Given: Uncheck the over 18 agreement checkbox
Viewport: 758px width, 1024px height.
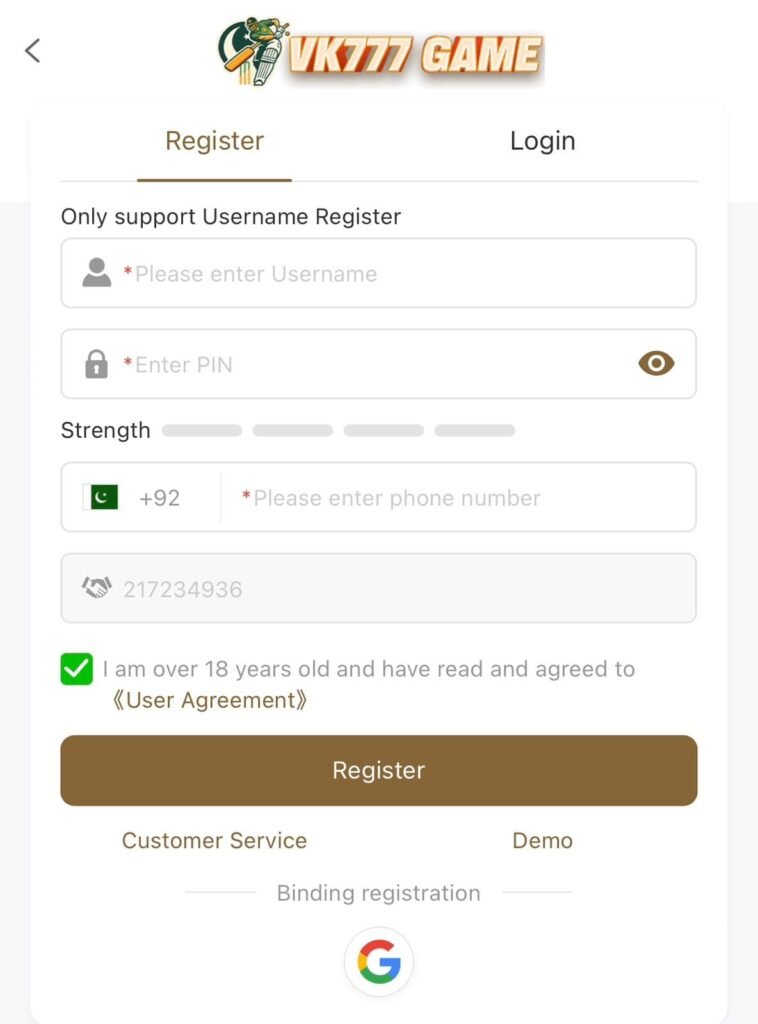Looking at the screenshot, I should (77, 669).
